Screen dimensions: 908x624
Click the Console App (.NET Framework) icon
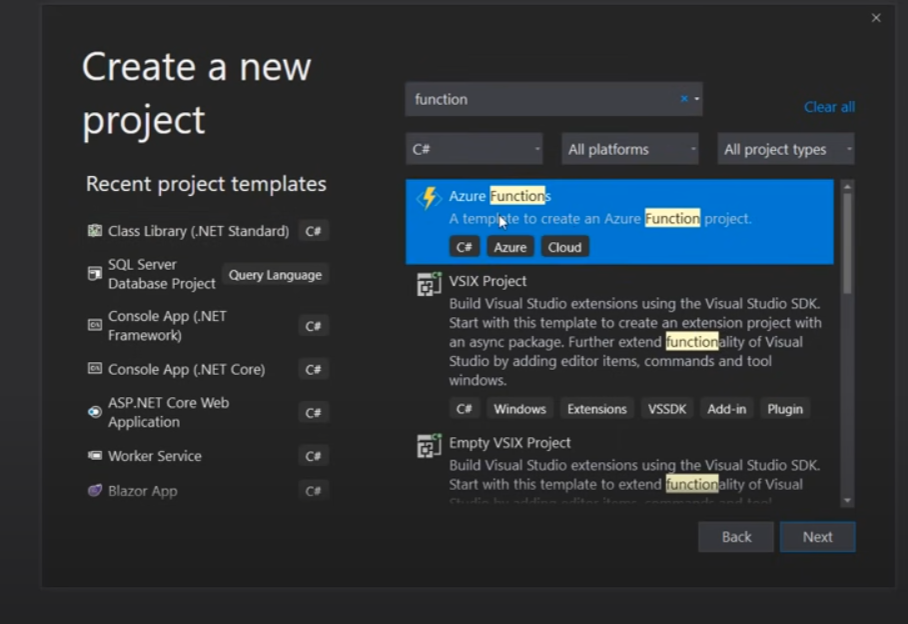[94, 325]
